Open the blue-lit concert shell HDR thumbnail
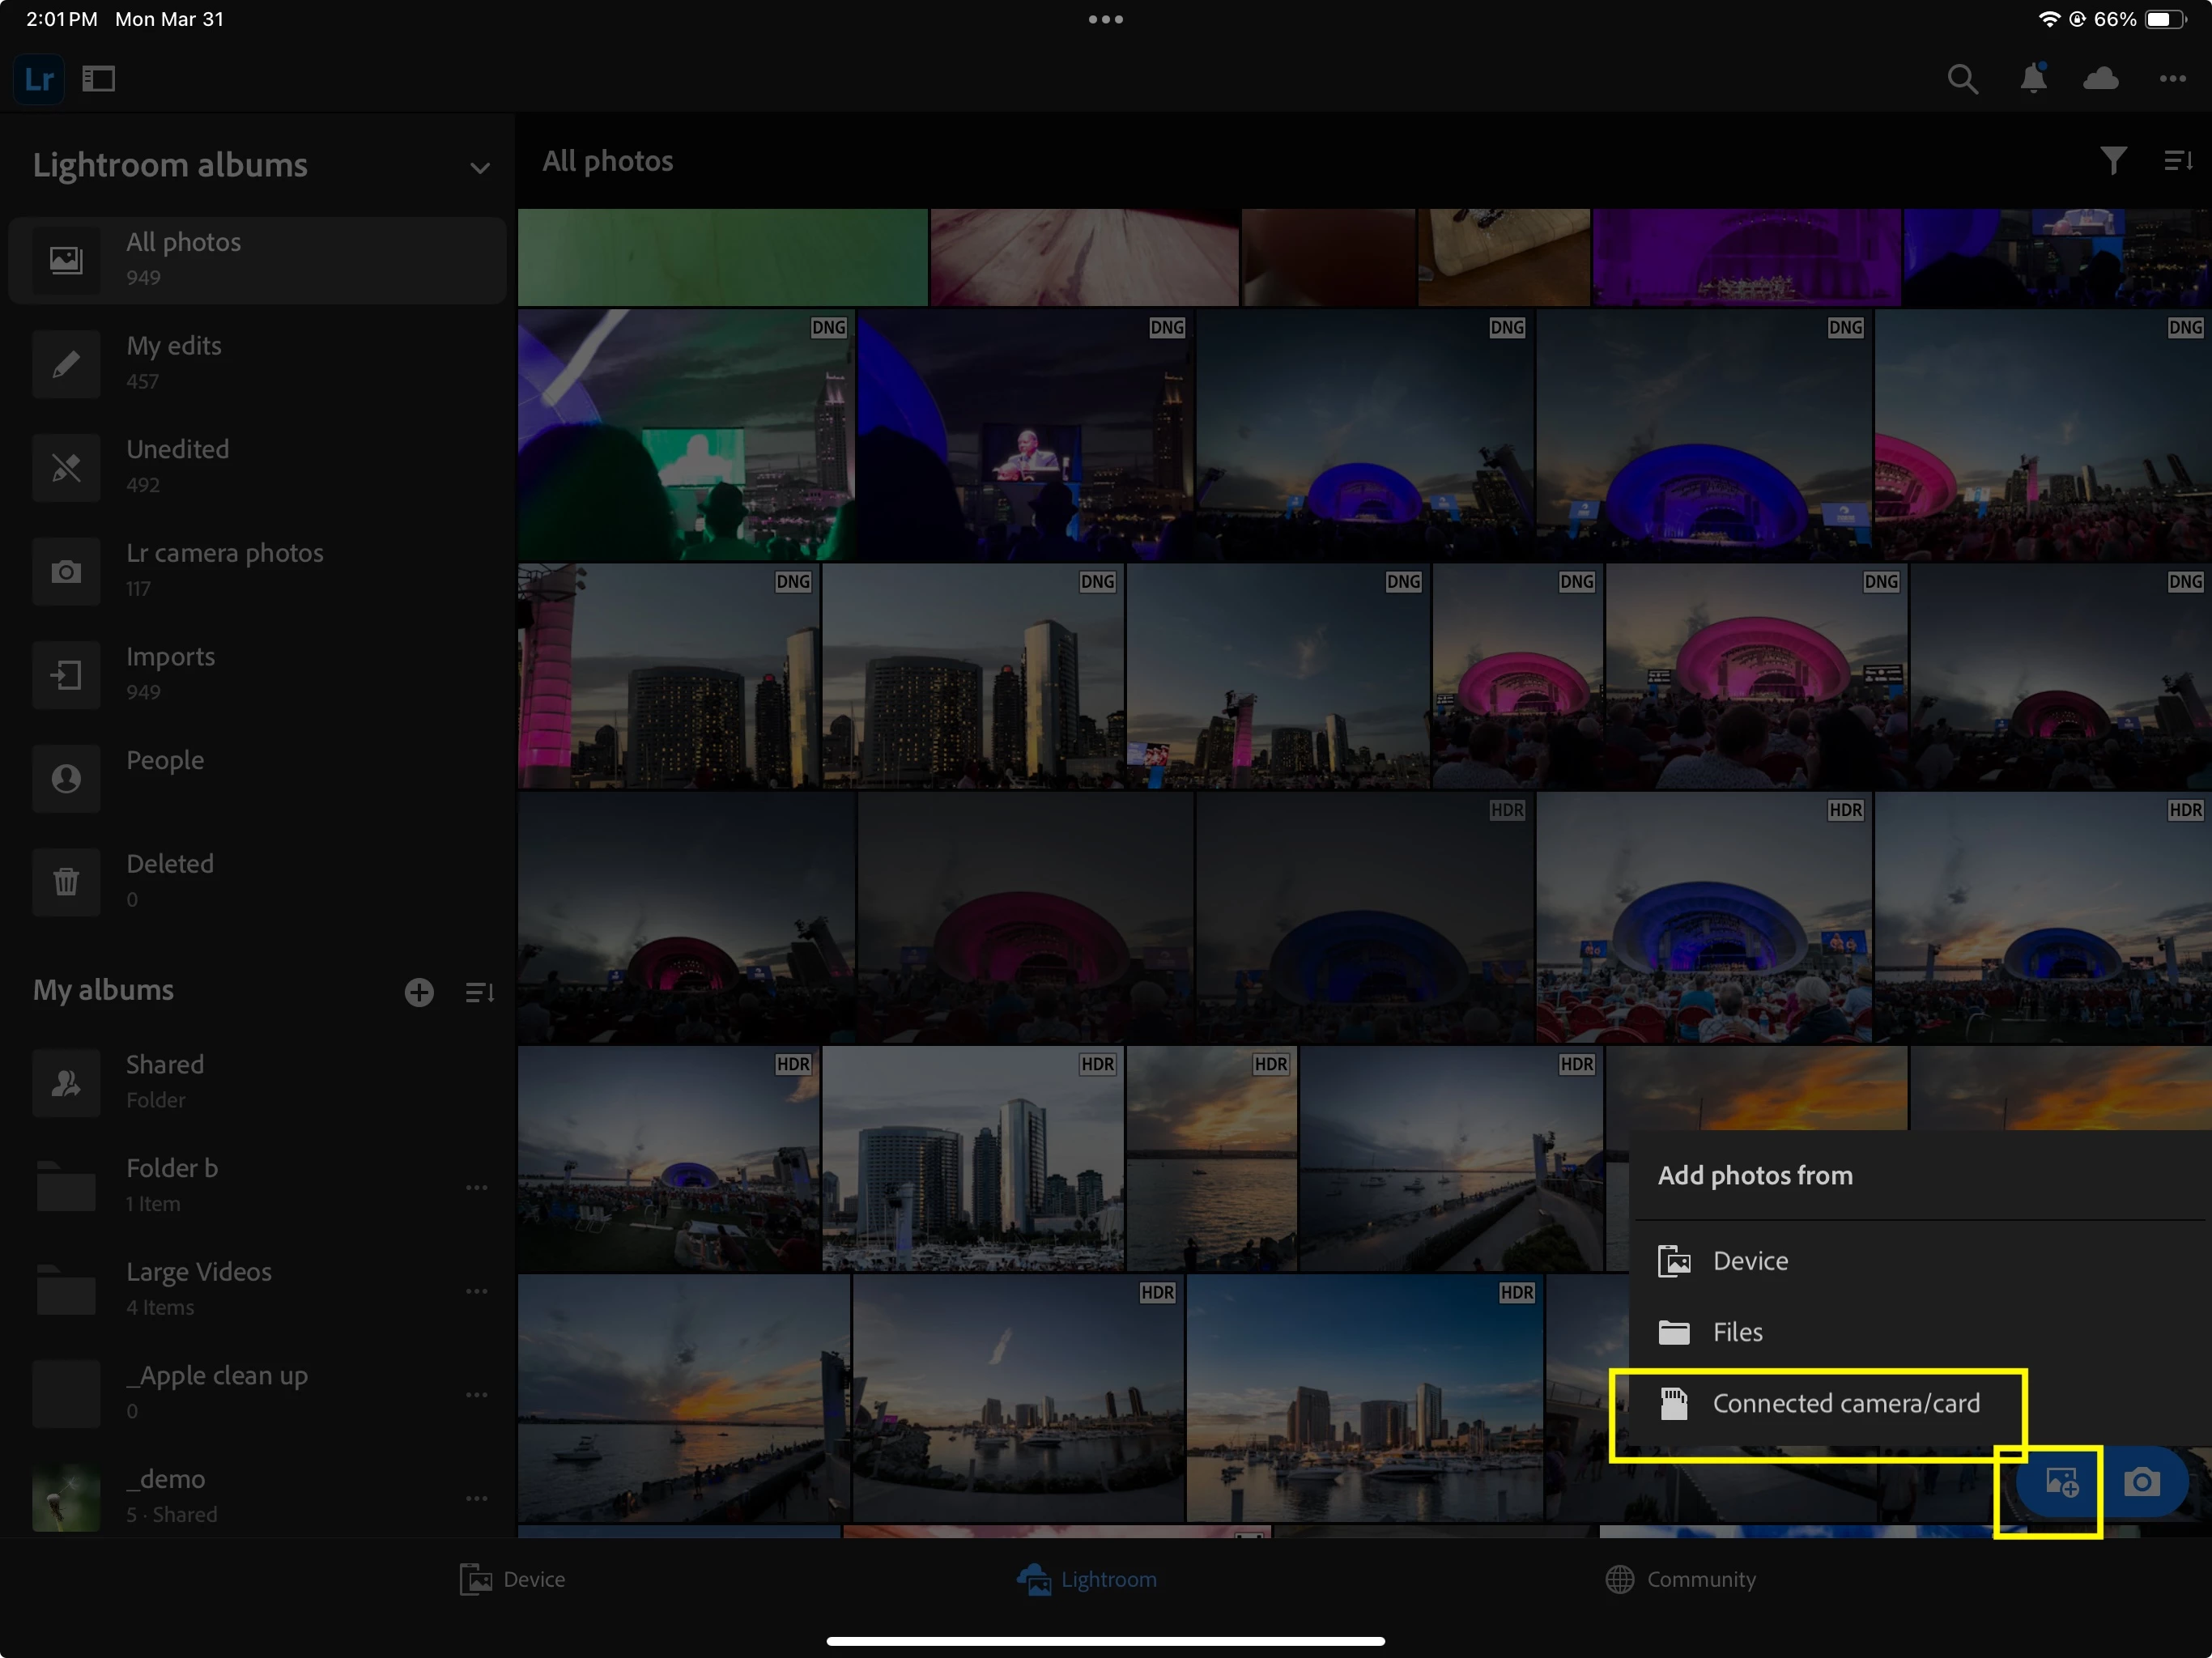The height and width of the screenshot is (1658, 2212). pyautogui.click(x=1703, y=918)
